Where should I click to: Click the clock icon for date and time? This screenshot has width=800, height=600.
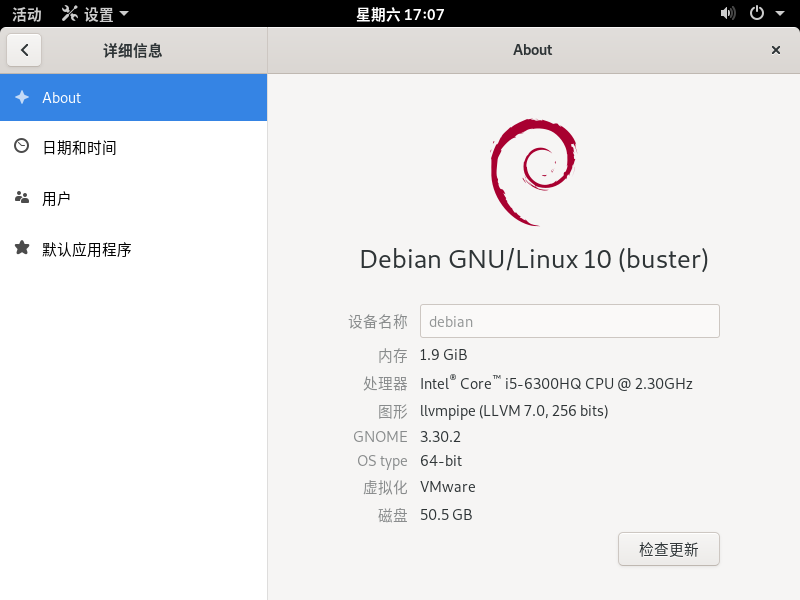(x=21, y=146)
